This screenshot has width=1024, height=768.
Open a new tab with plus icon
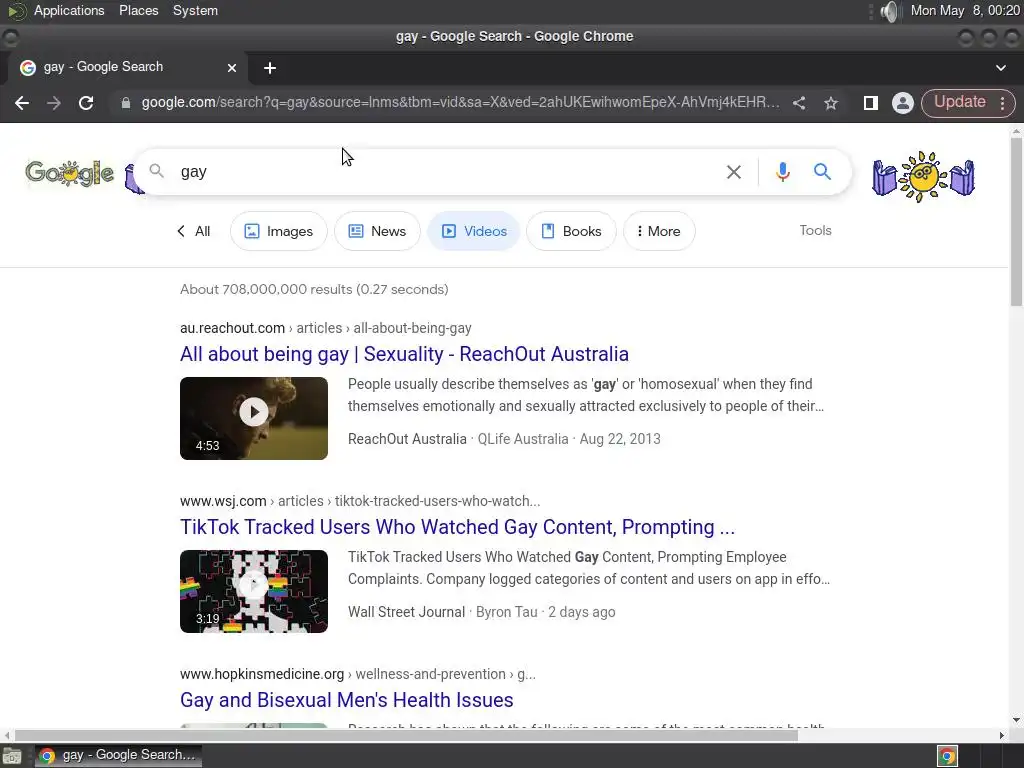[x=270, y=68]
